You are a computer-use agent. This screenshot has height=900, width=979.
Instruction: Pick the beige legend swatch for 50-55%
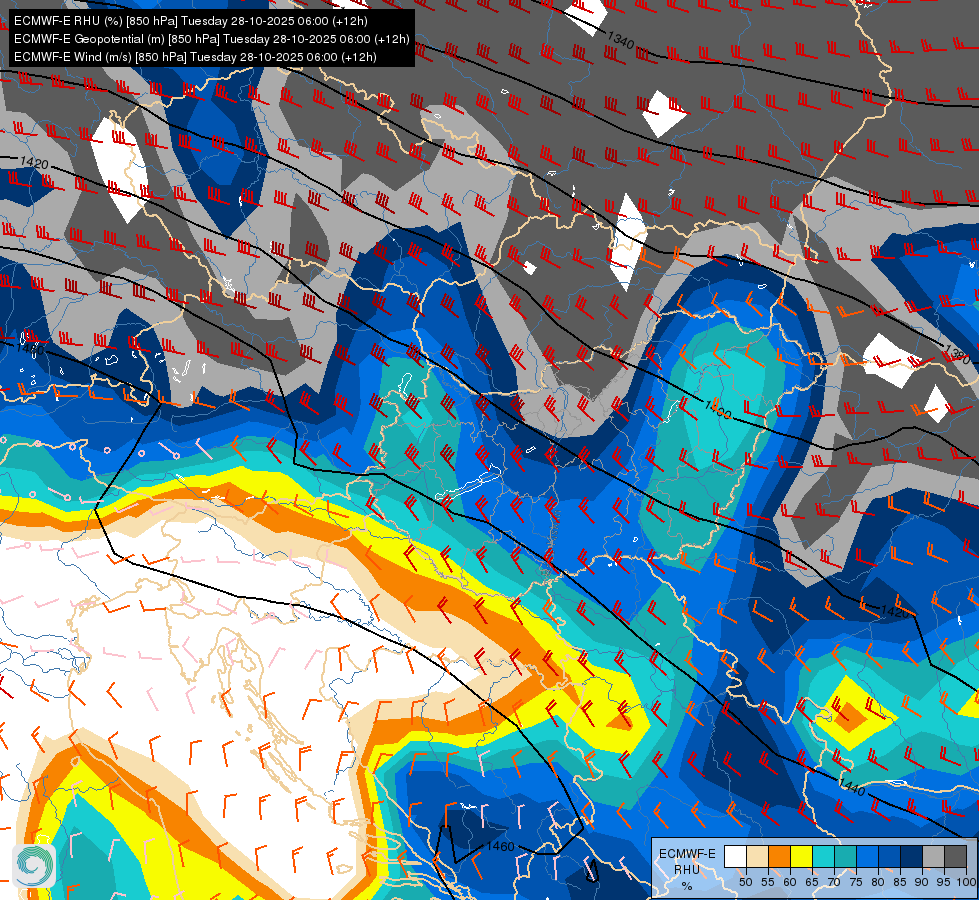click(x=757, y=856)
